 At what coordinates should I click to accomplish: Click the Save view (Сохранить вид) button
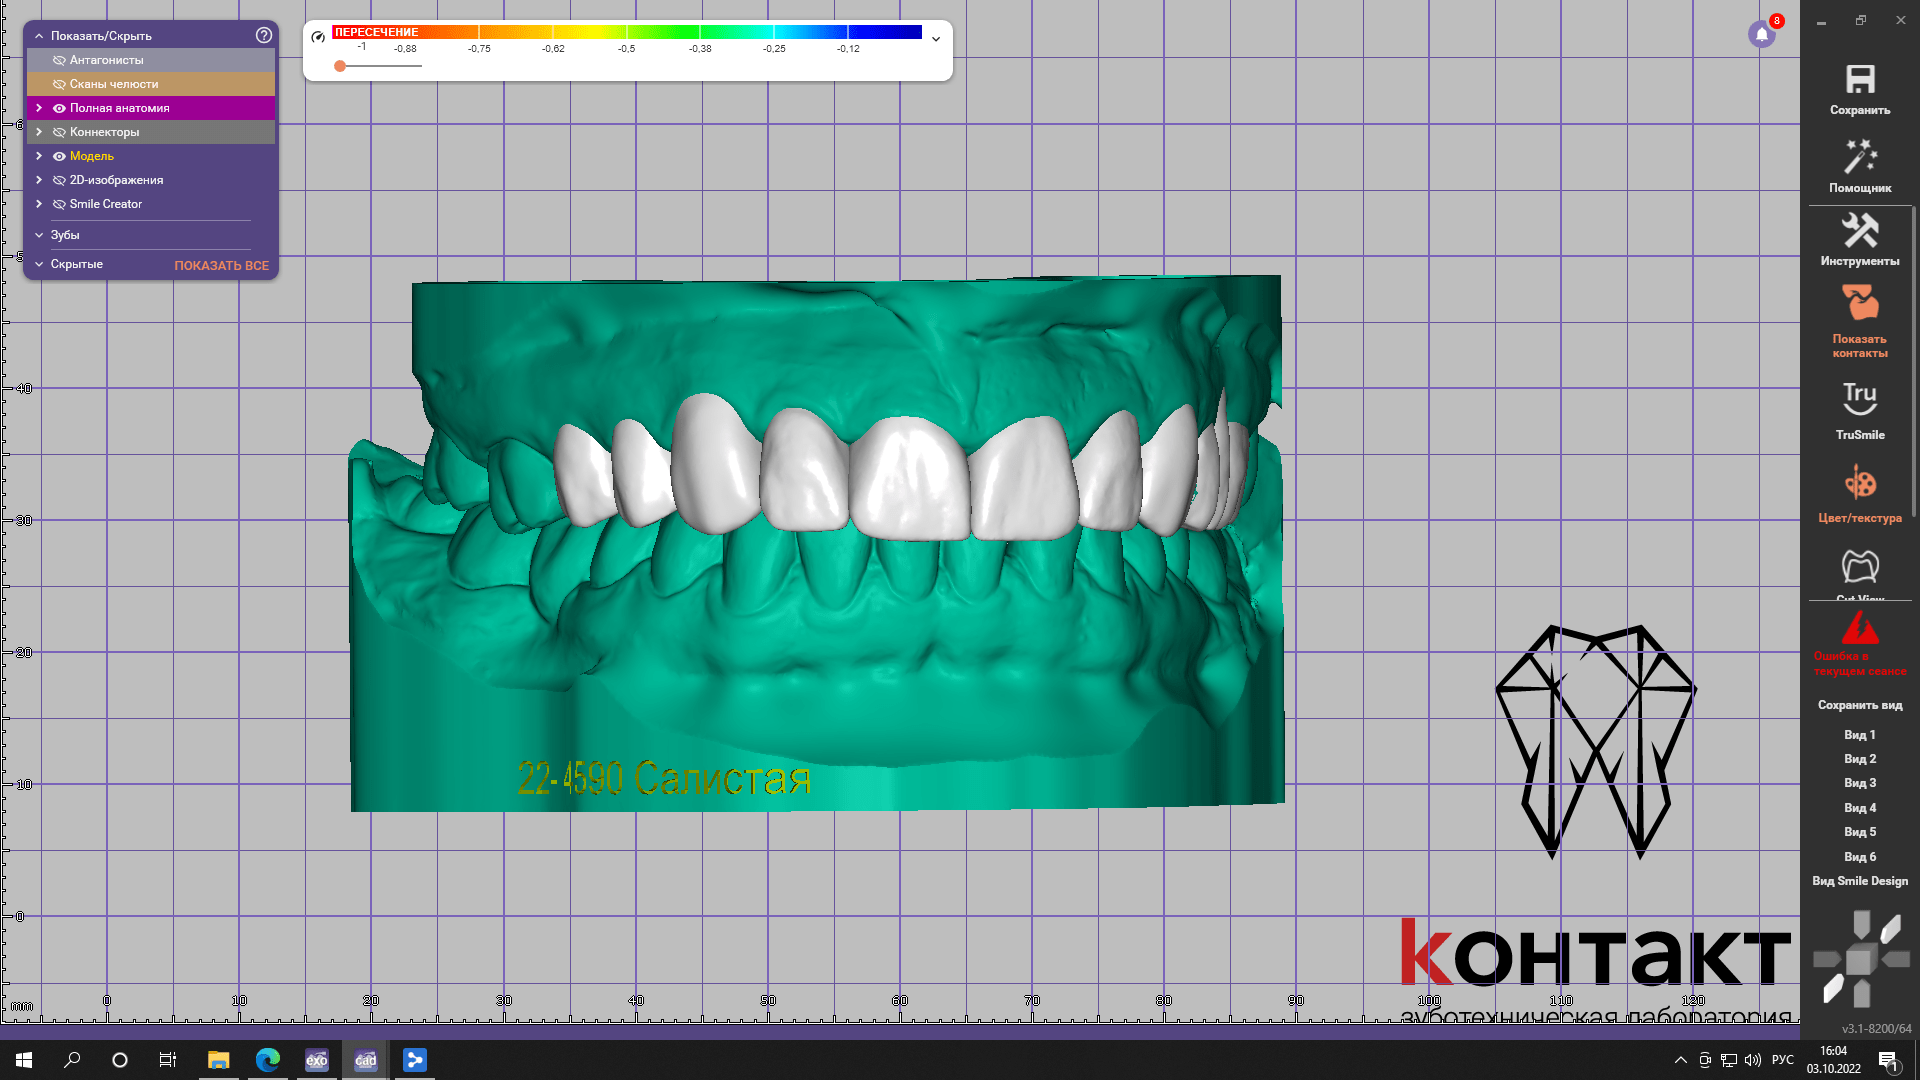pos(1859,705)
